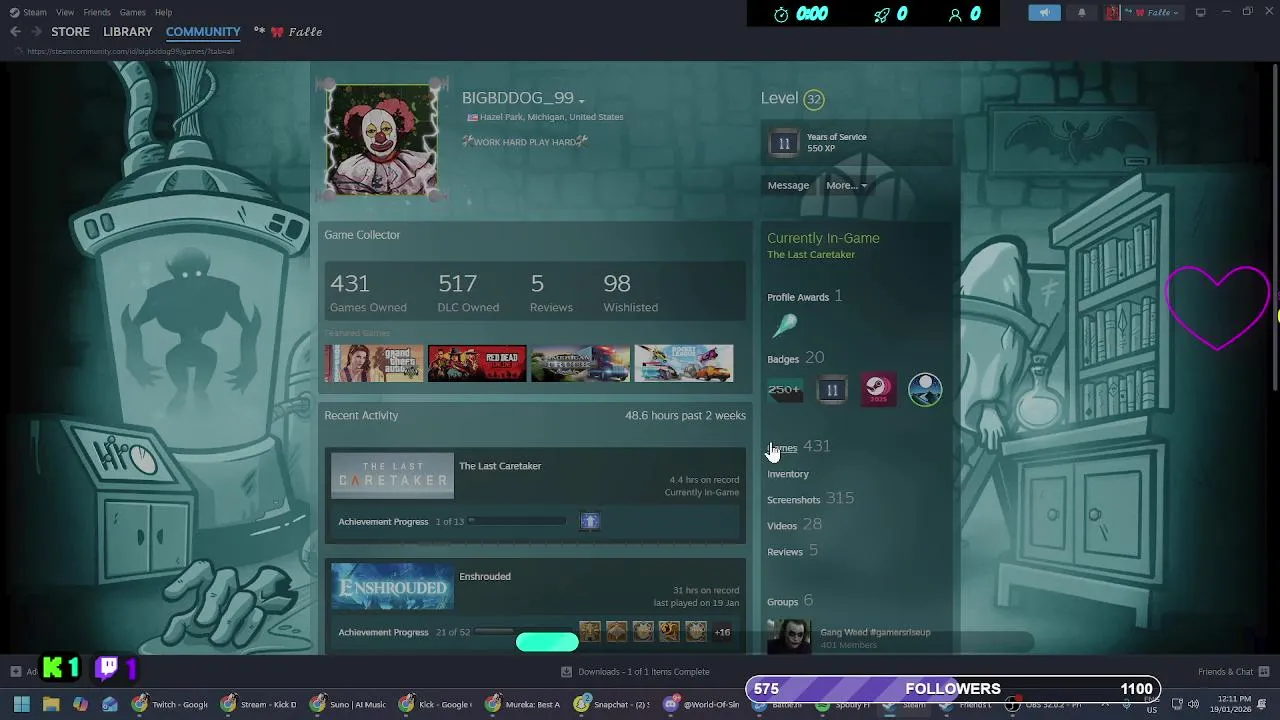Open Steam announcements megaphone button
Screen dimensions: 1280x720
pyautogui.click(x=1044, y=13)
